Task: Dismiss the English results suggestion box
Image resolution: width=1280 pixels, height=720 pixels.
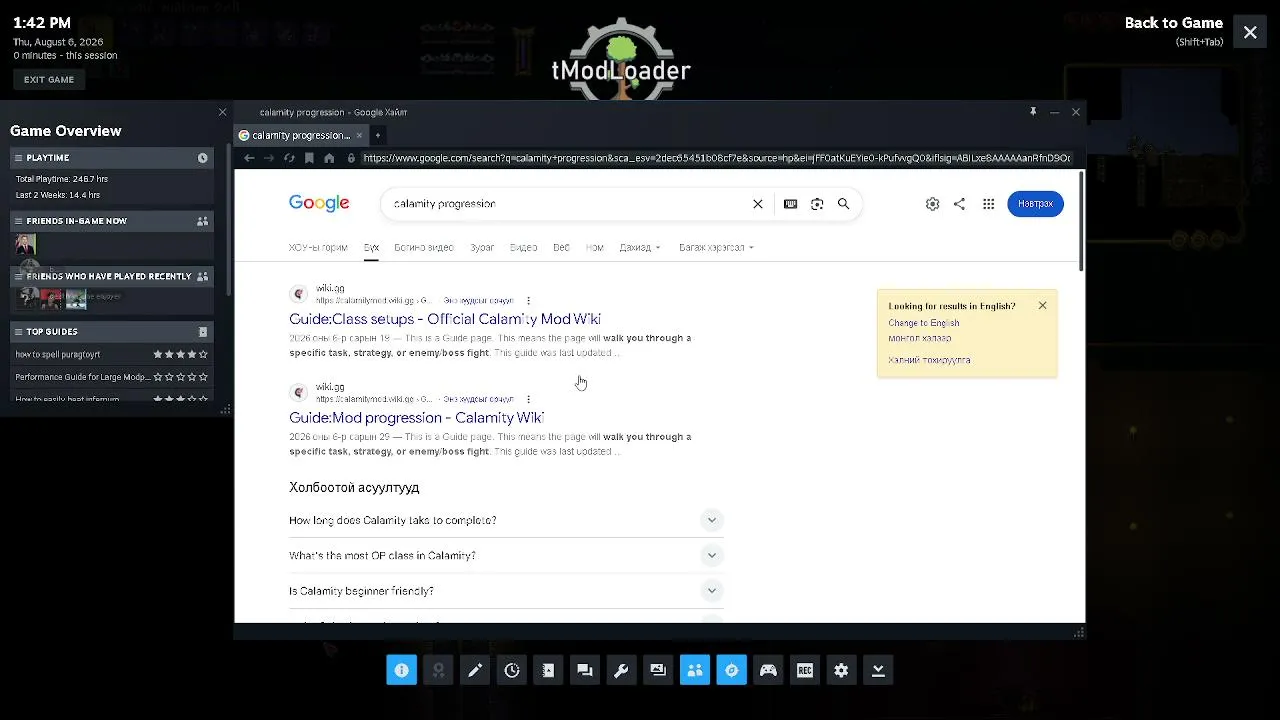Action: tap(1042, 306)
